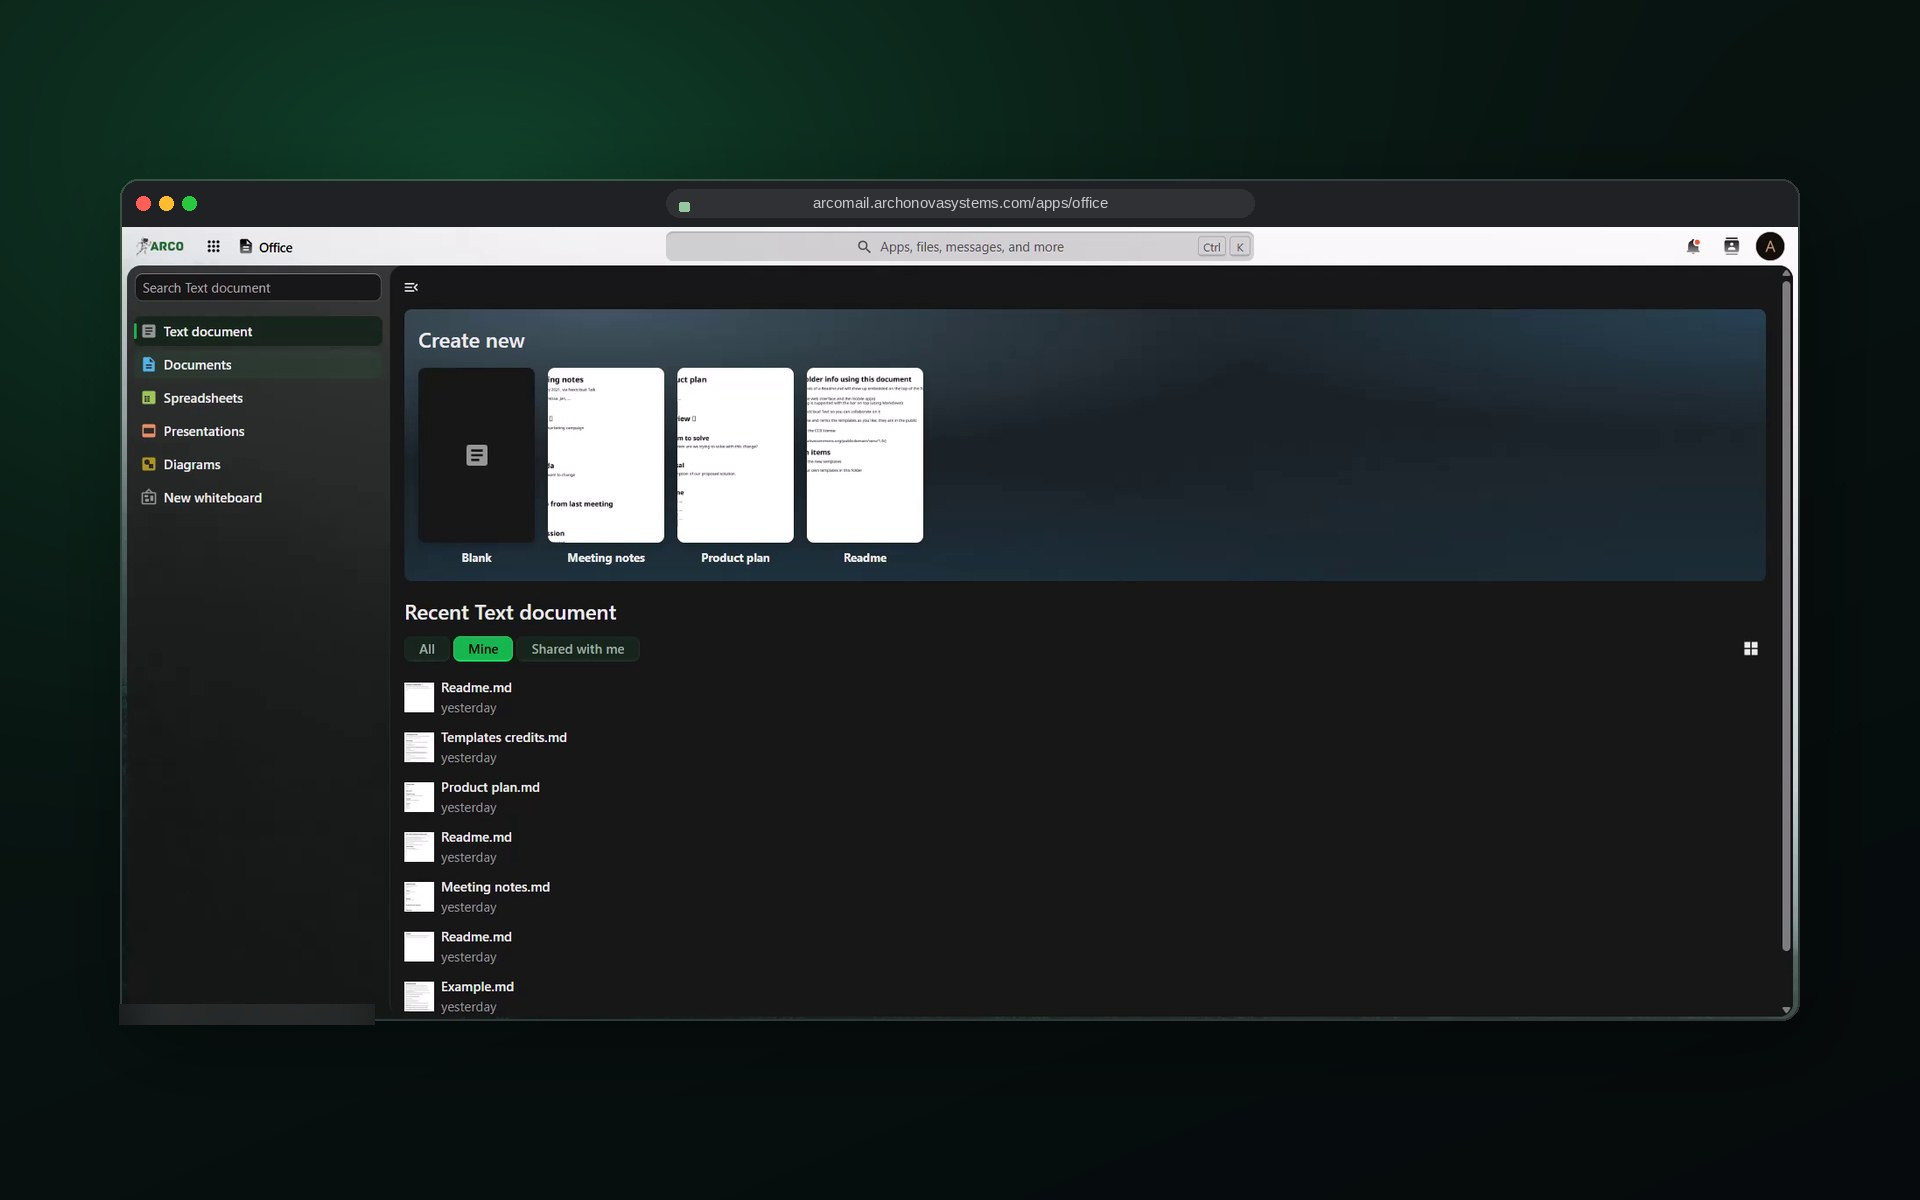Open the contacts icon in the header
Screen dimensions: 1920x1200
[x=1731, y=246]
